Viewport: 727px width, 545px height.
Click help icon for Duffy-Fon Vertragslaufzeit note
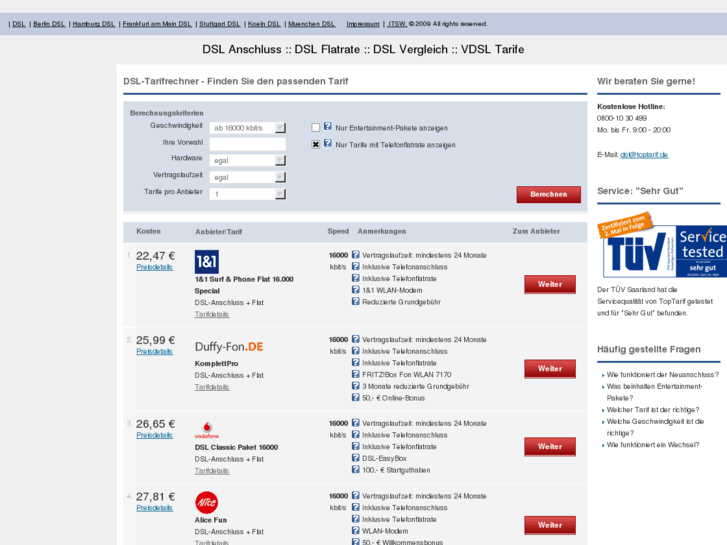pyautogui.click(x=356, y=339)
